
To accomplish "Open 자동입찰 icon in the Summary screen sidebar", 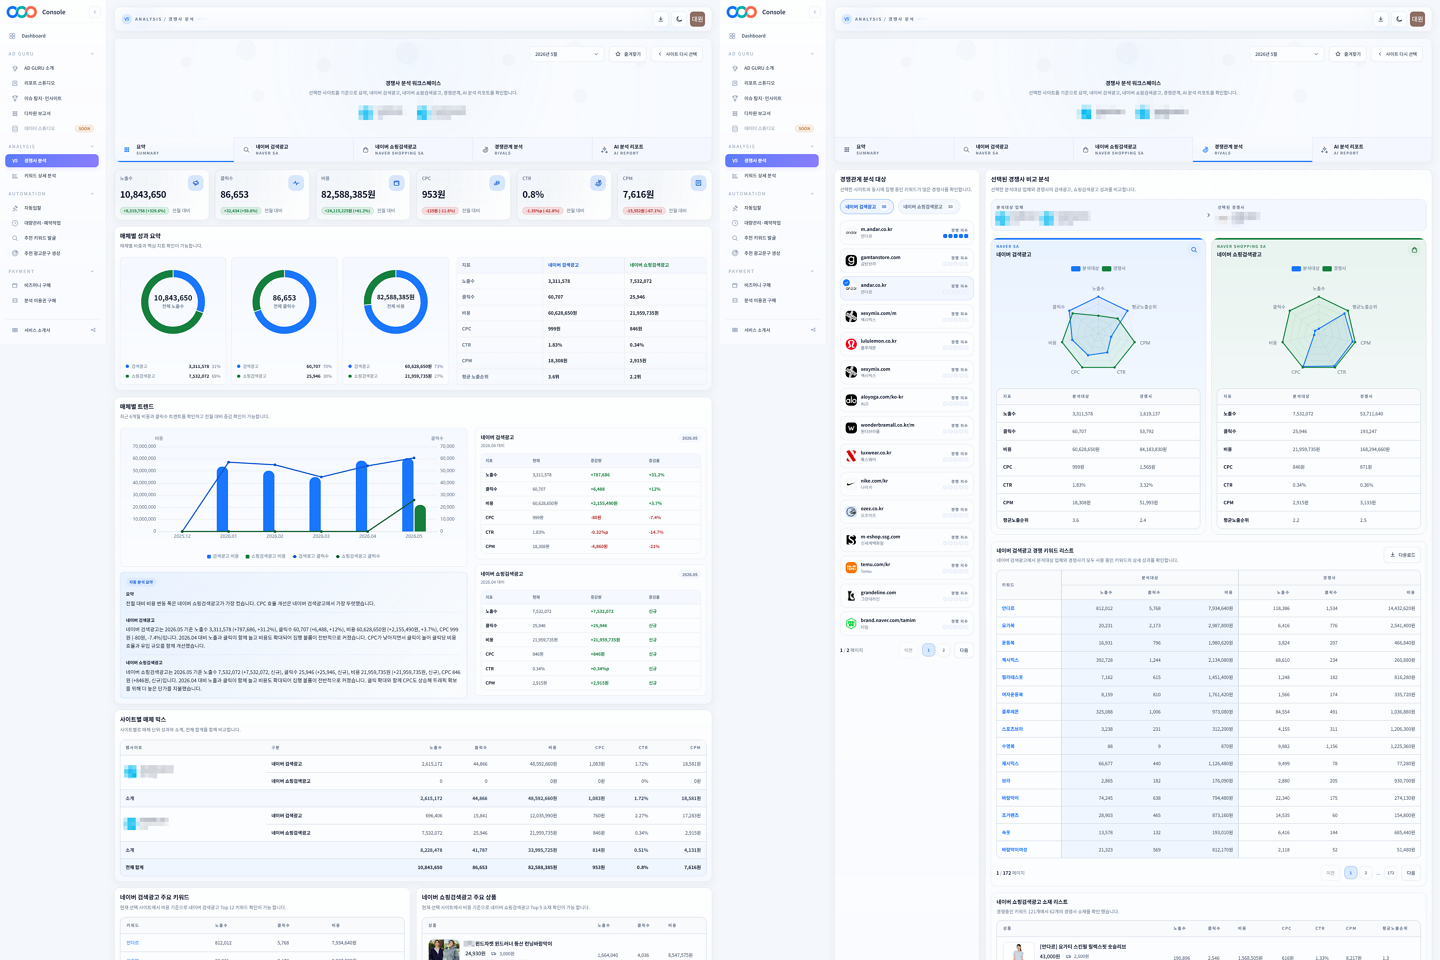I will pos(15,208).
